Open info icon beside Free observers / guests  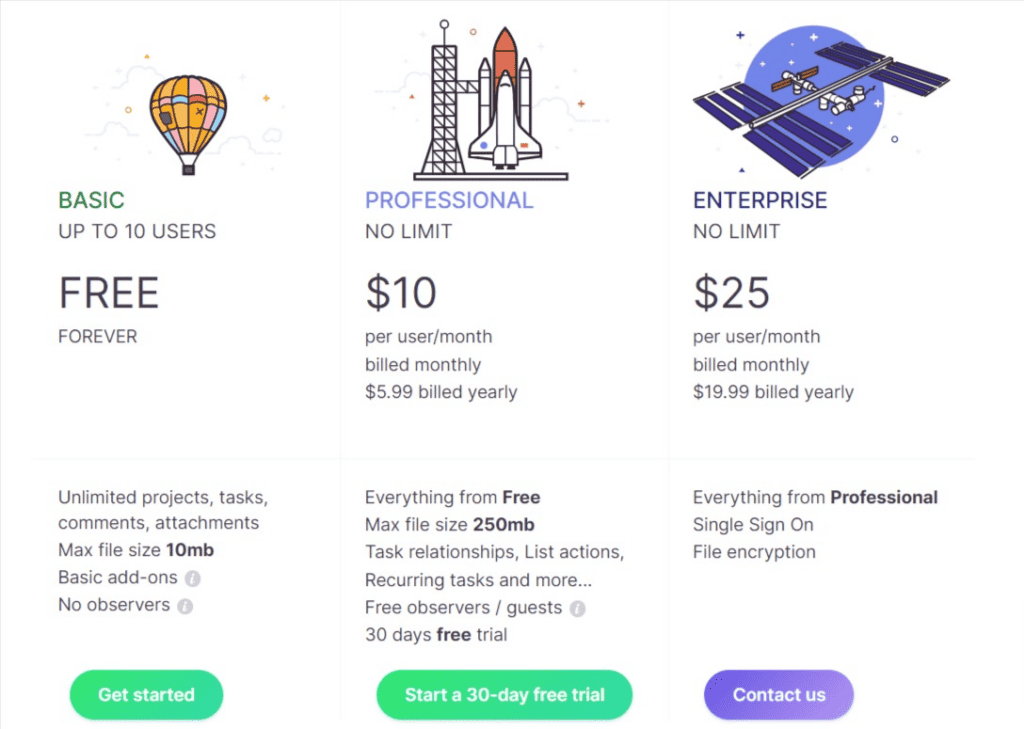577,609
